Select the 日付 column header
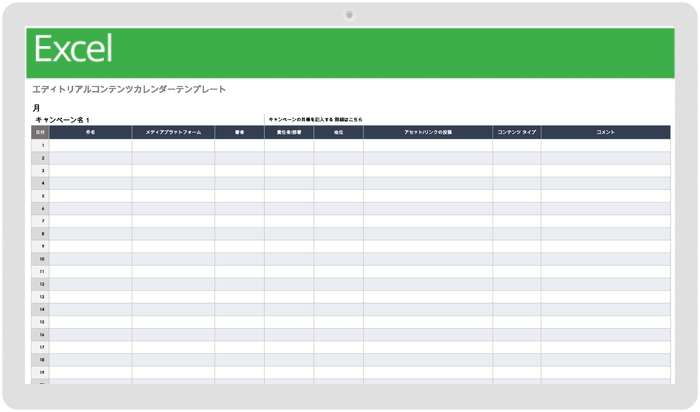 click(40, 132)
